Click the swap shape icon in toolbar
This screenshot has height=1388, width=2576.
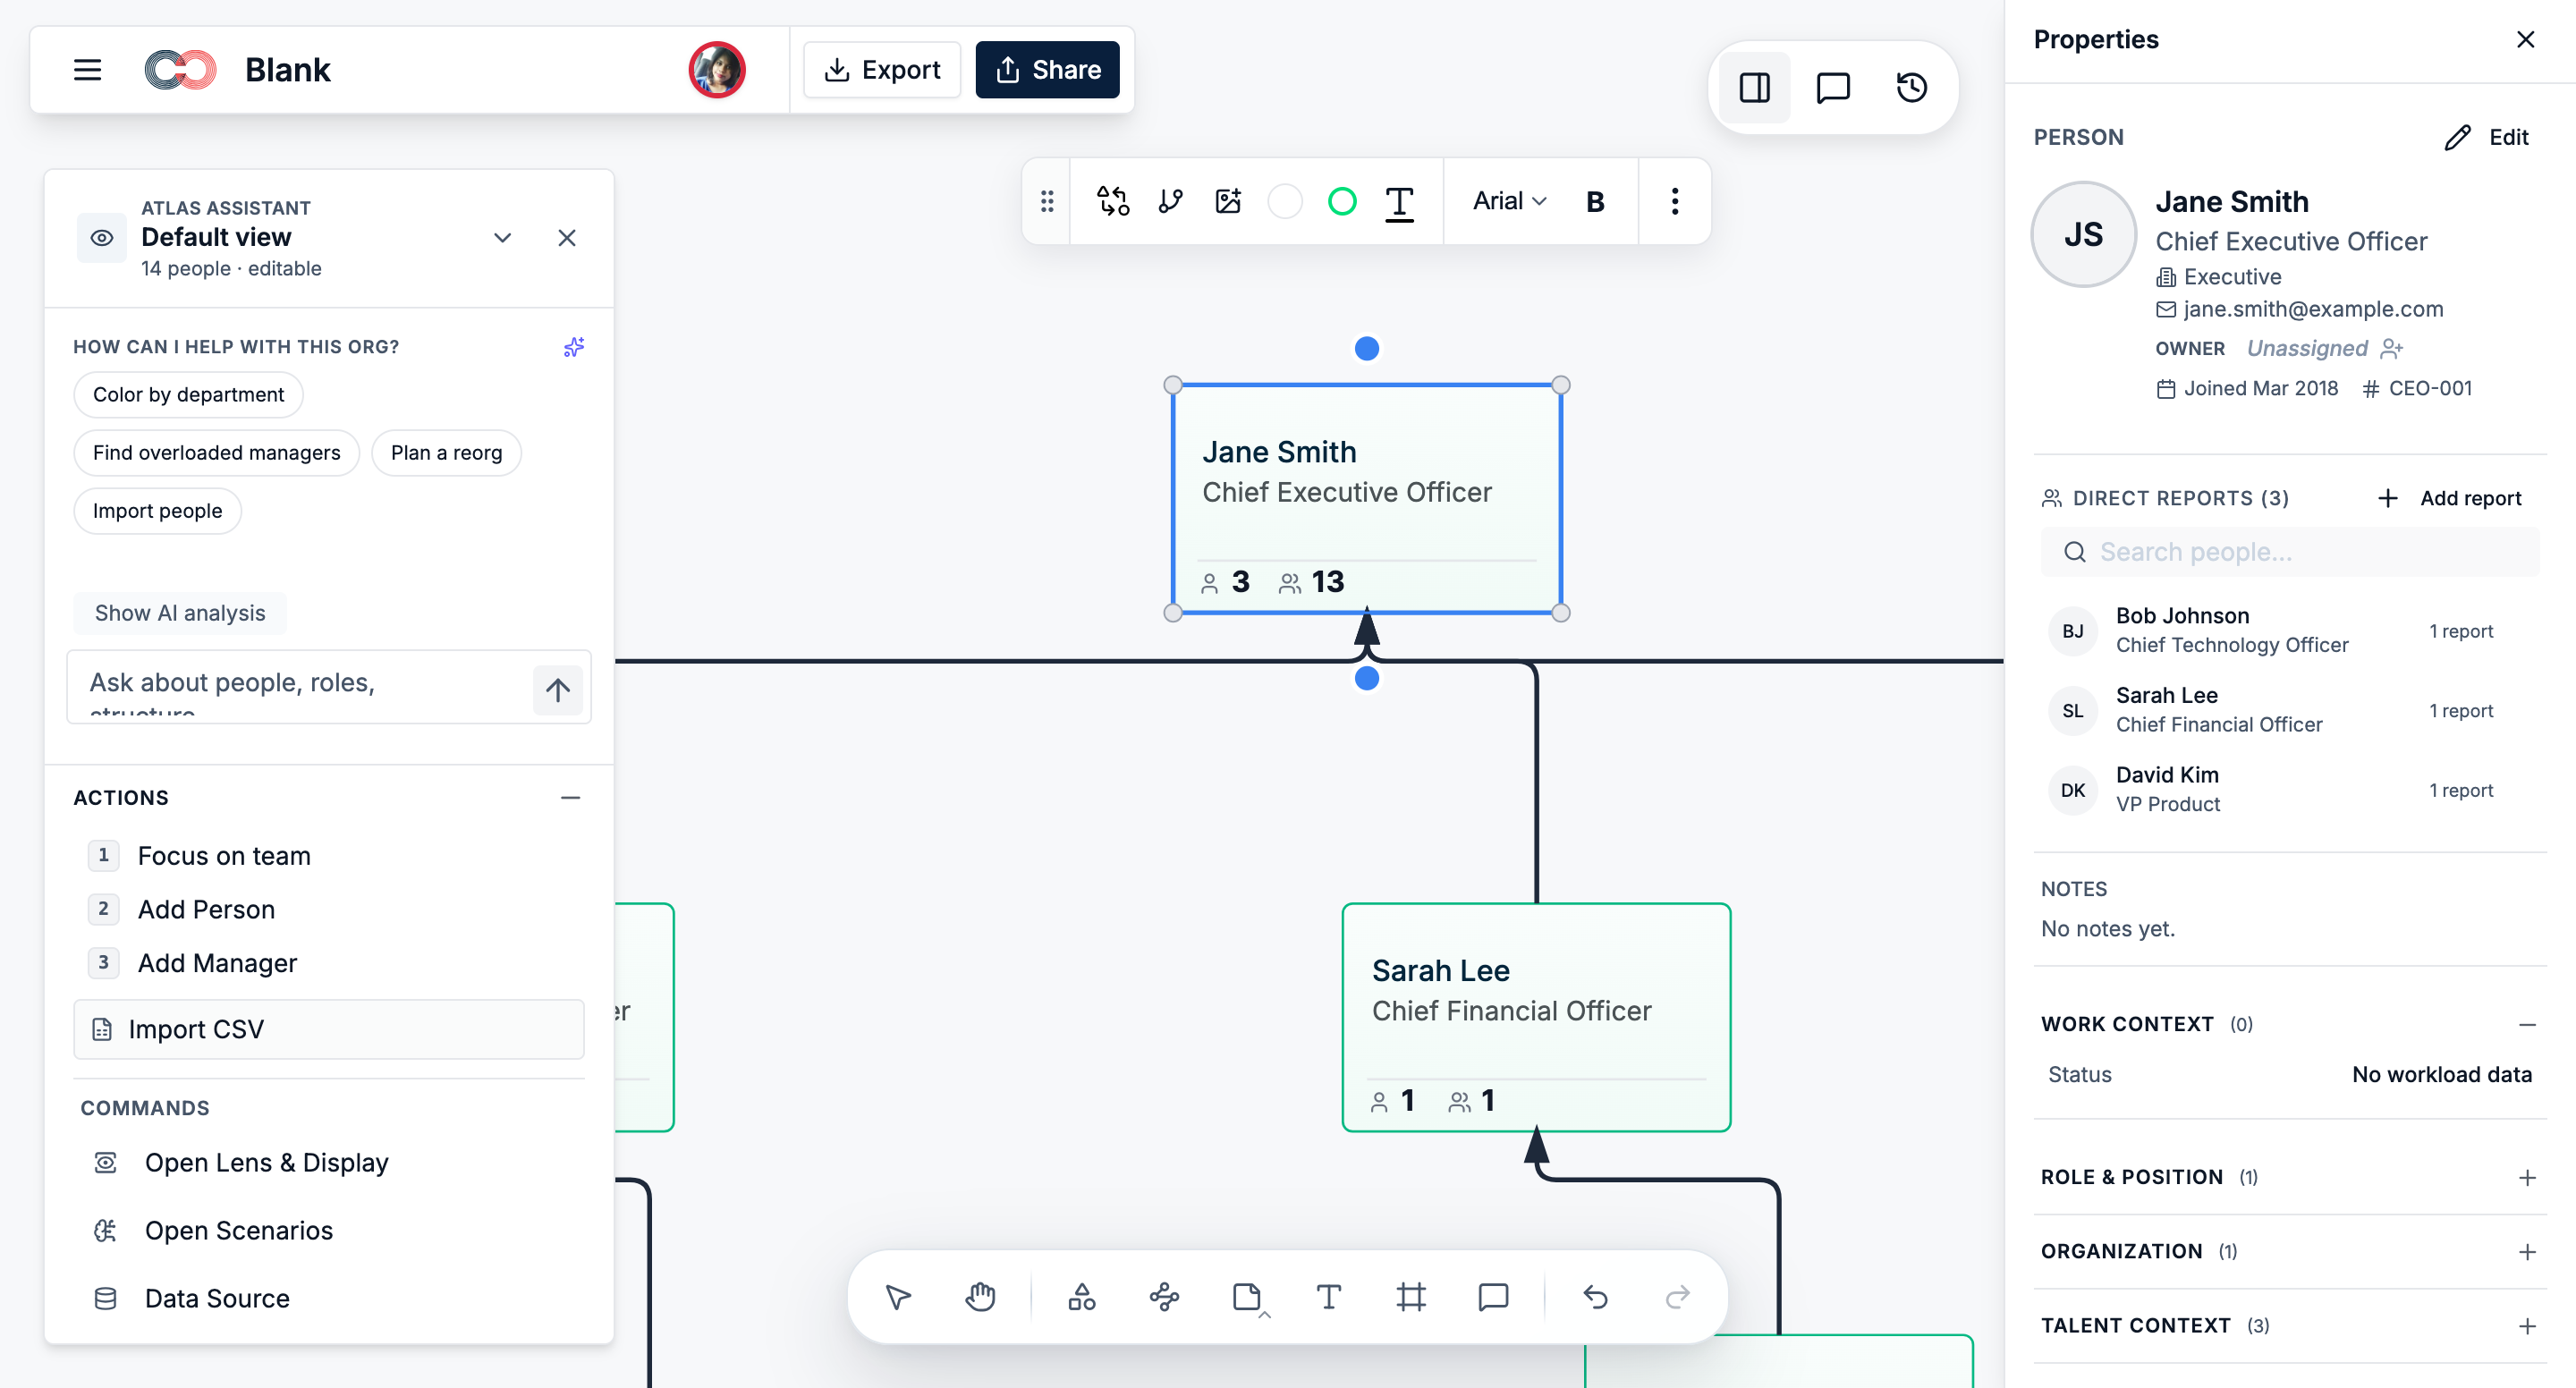click(1113, 201)
